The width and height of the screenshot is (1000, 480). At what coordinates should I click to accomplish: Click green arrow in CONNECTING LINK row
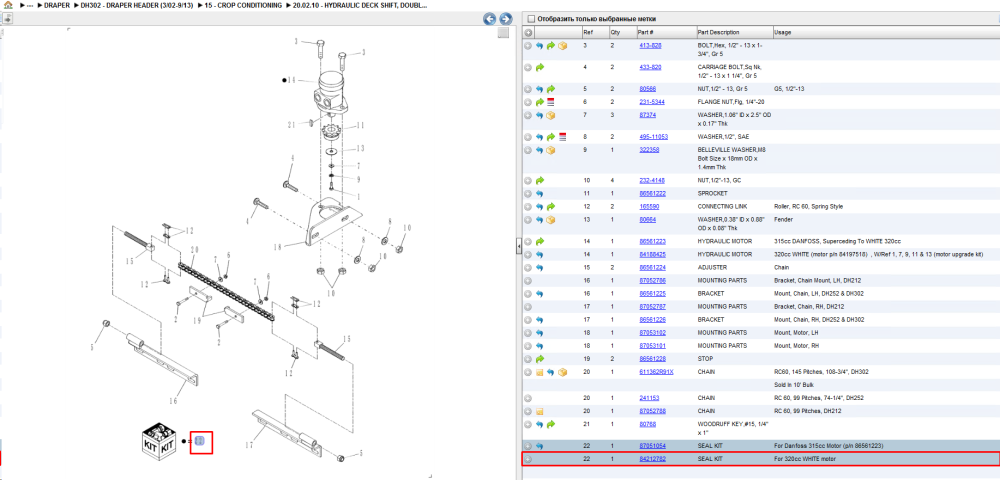(x=551, y=207)
